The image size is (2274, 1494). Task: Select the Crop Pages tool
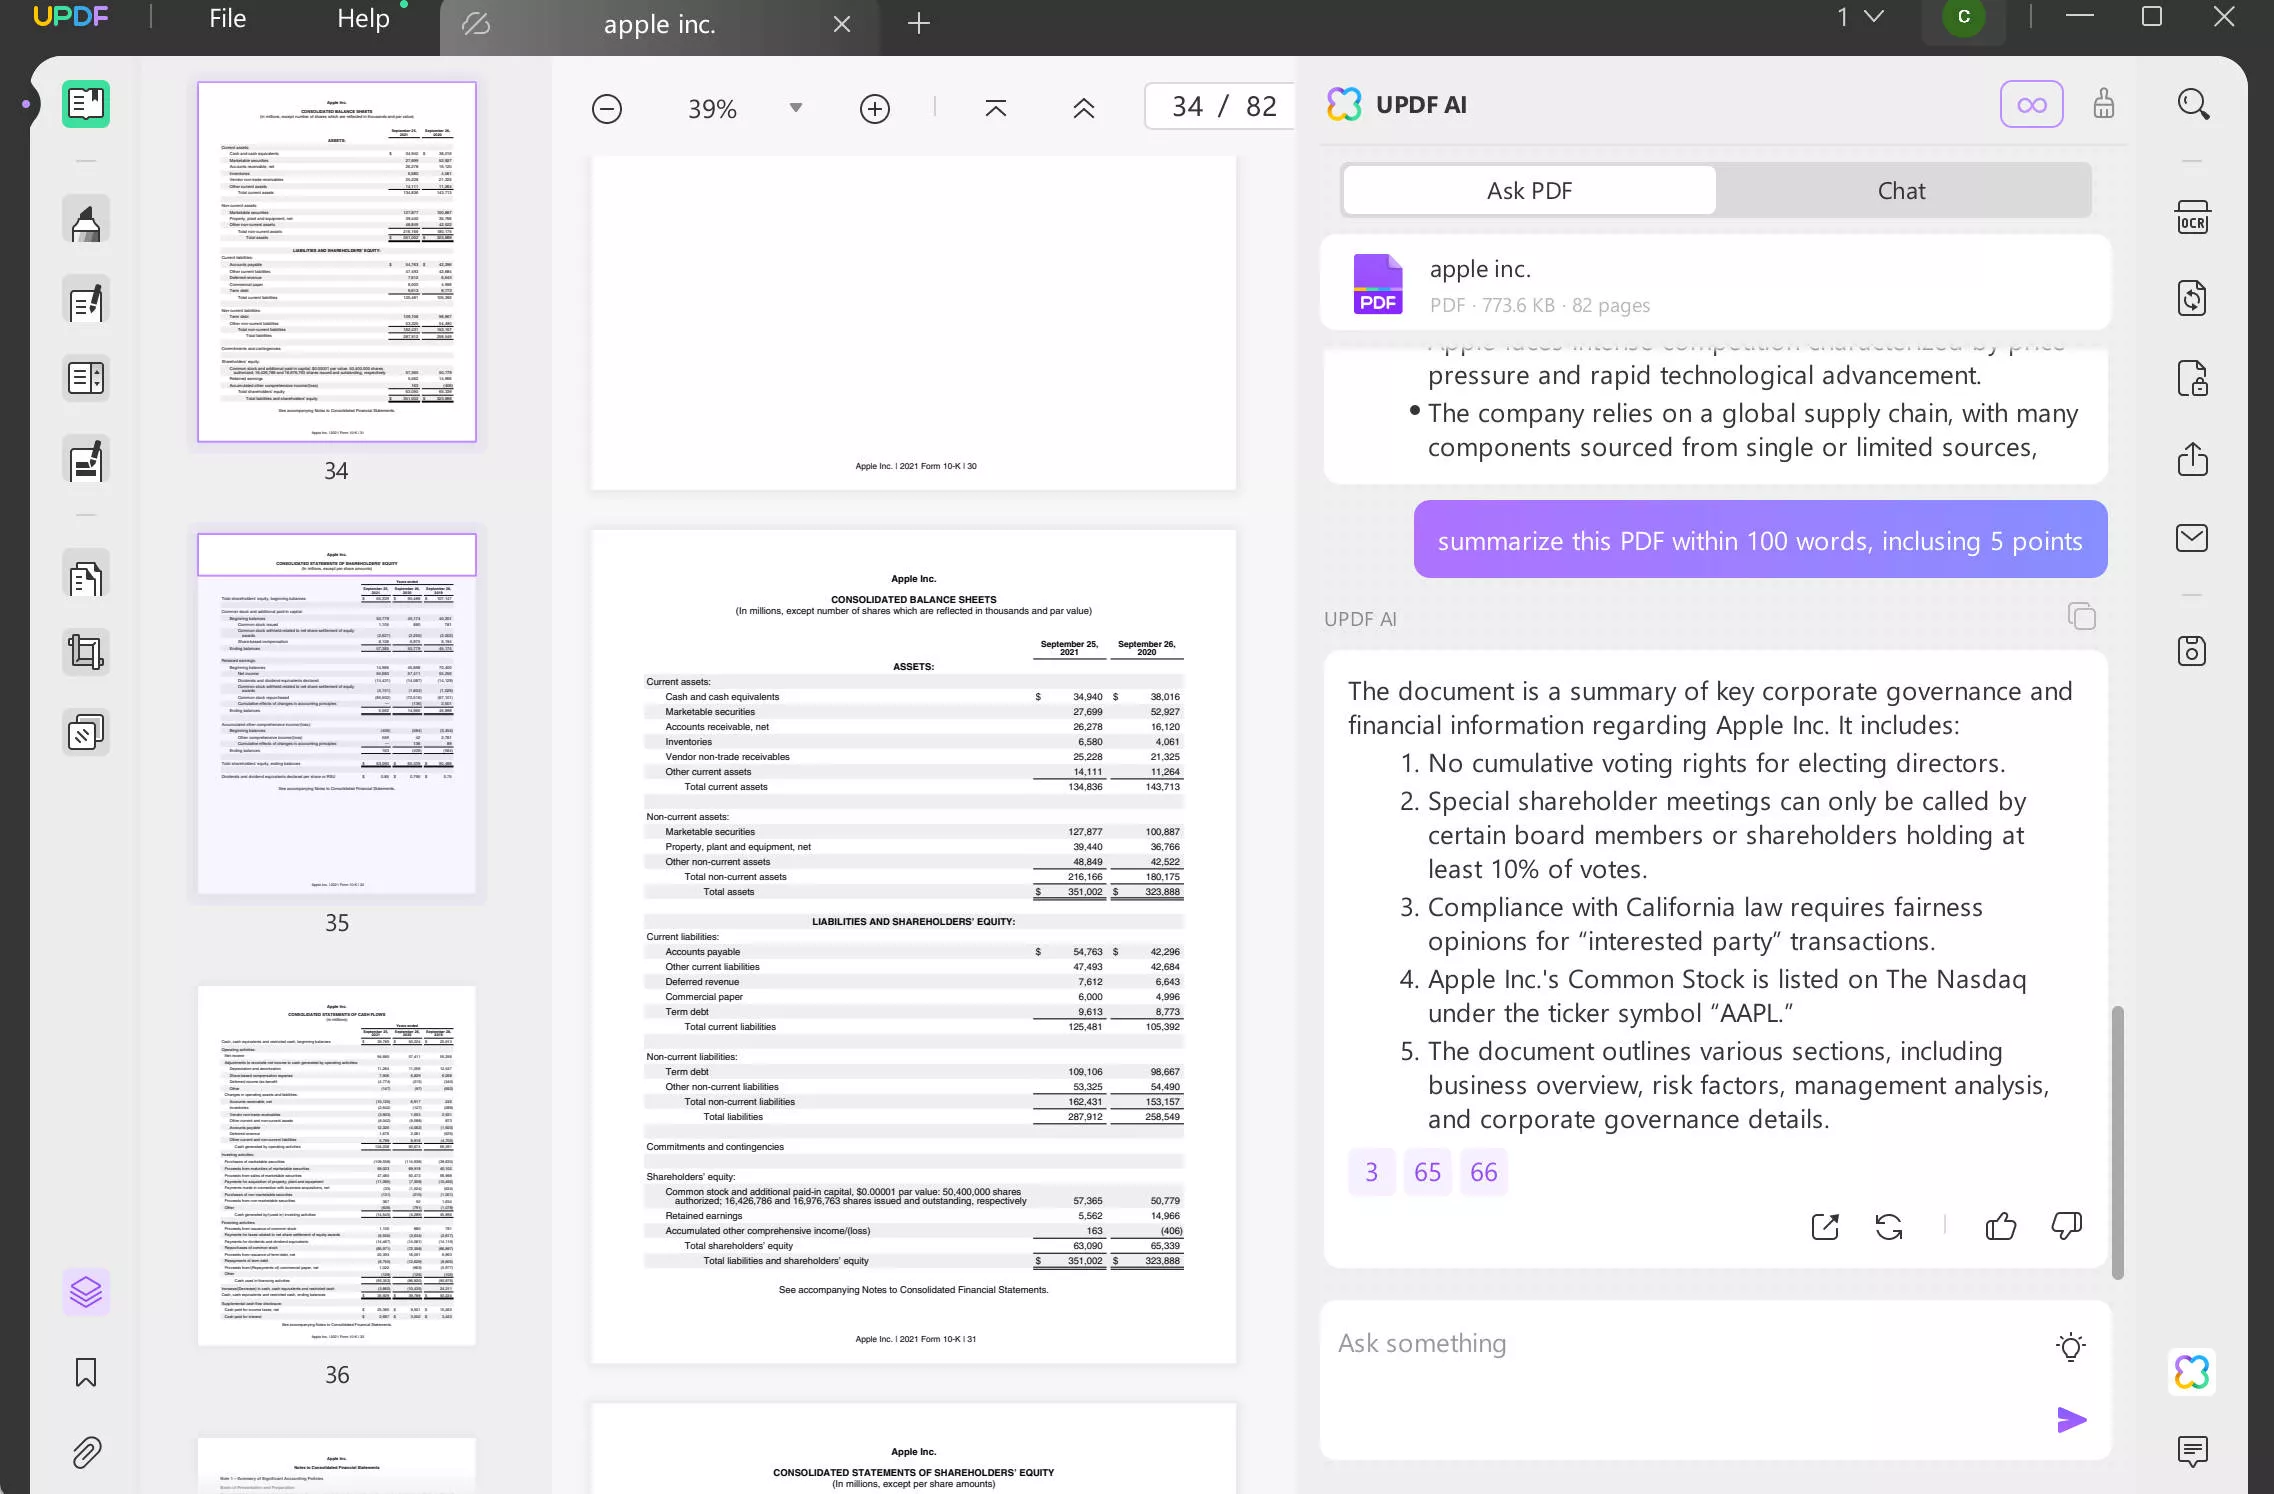pyautogui.click(x=86, y=652)
